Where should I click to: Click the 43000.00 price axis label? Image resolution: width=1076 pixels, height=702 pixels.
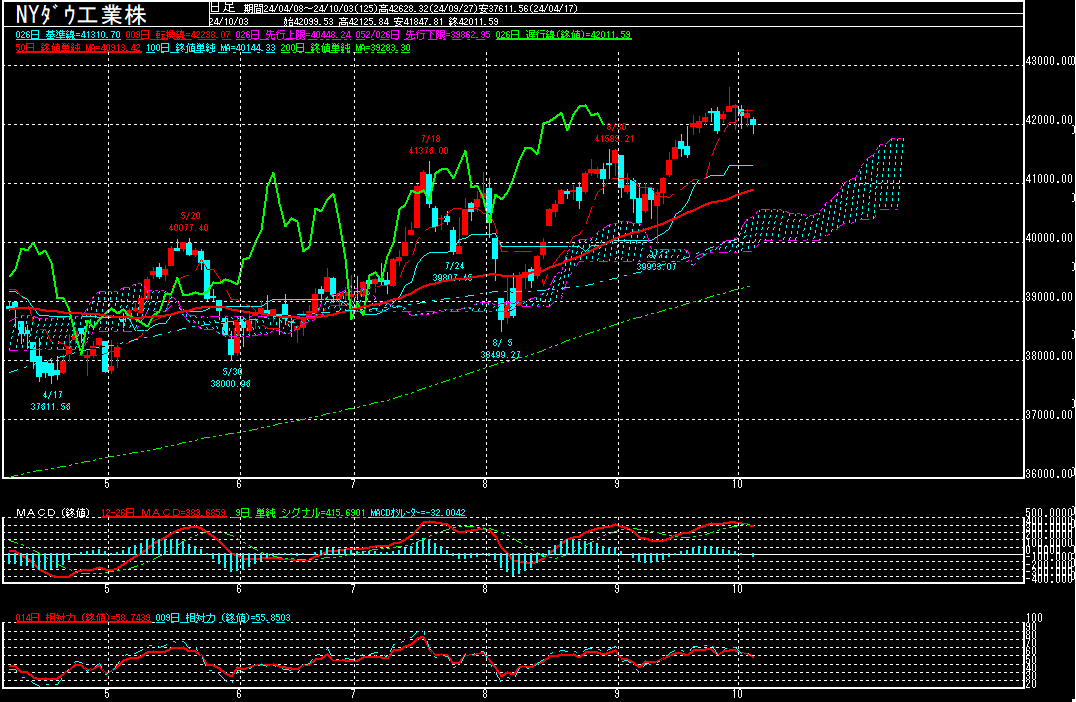point(1050,61)
